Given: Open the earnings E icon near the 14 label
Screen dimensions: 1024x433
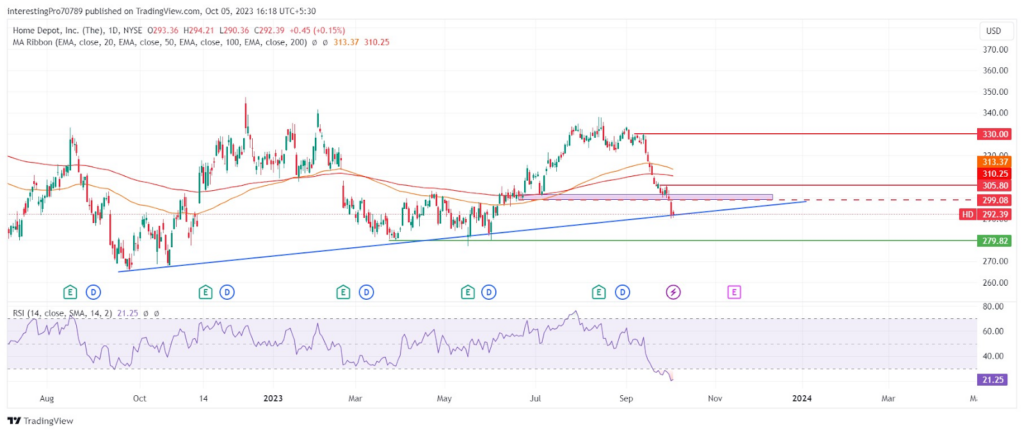Looking at the screenshot, I should point(206,291).
